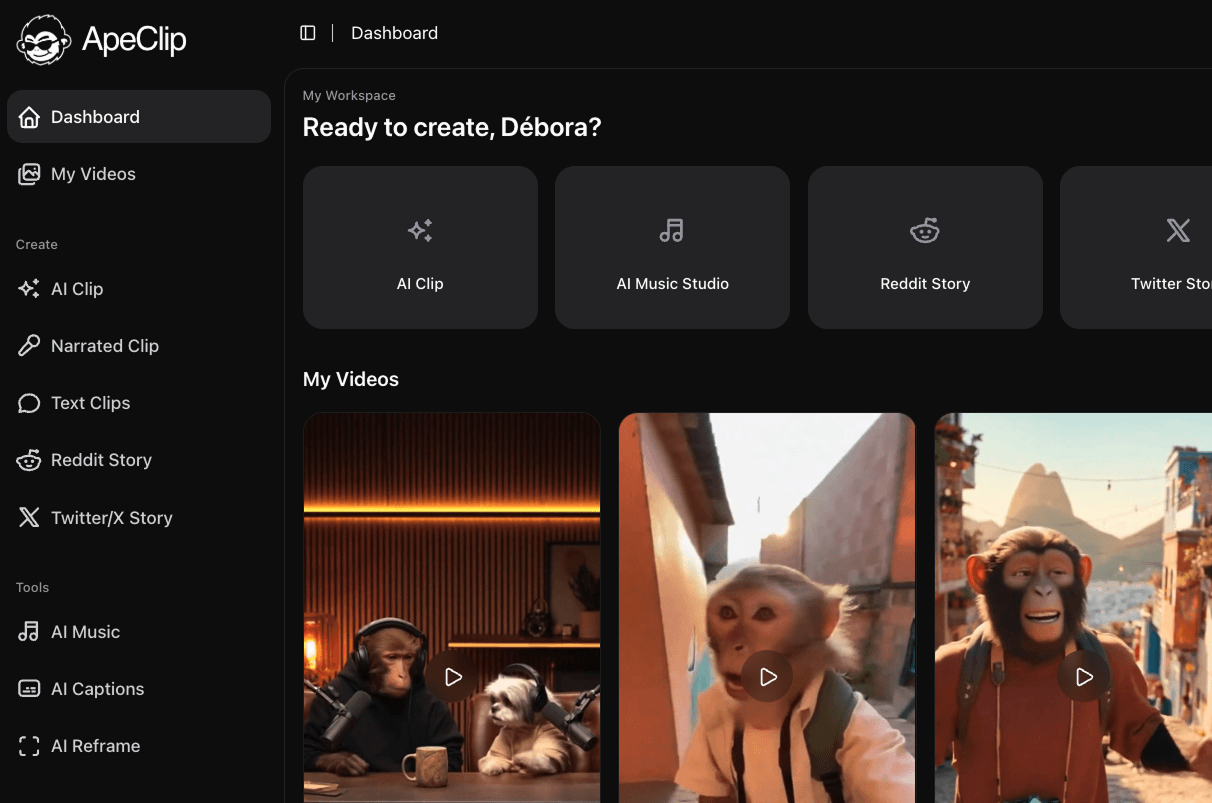This screenshot has width=1212, height=803.
Task: Click the Dashboard breadcrumb at the top
Action: [394, 32]
